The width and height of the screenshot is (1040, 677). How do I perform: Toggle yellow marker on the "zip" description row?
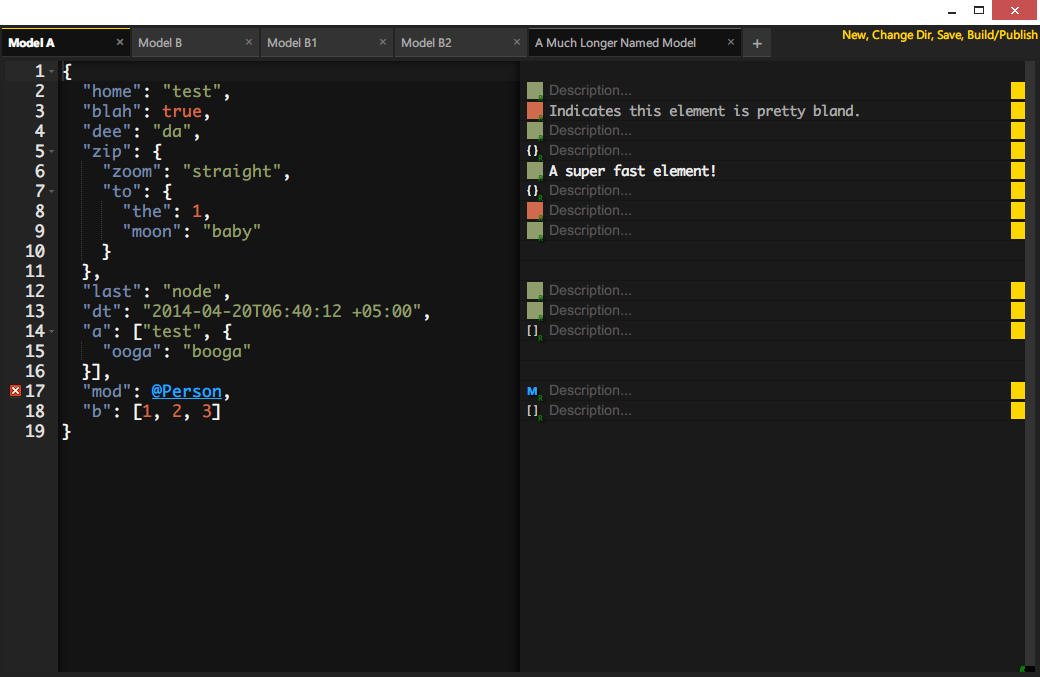[1017, 151]
